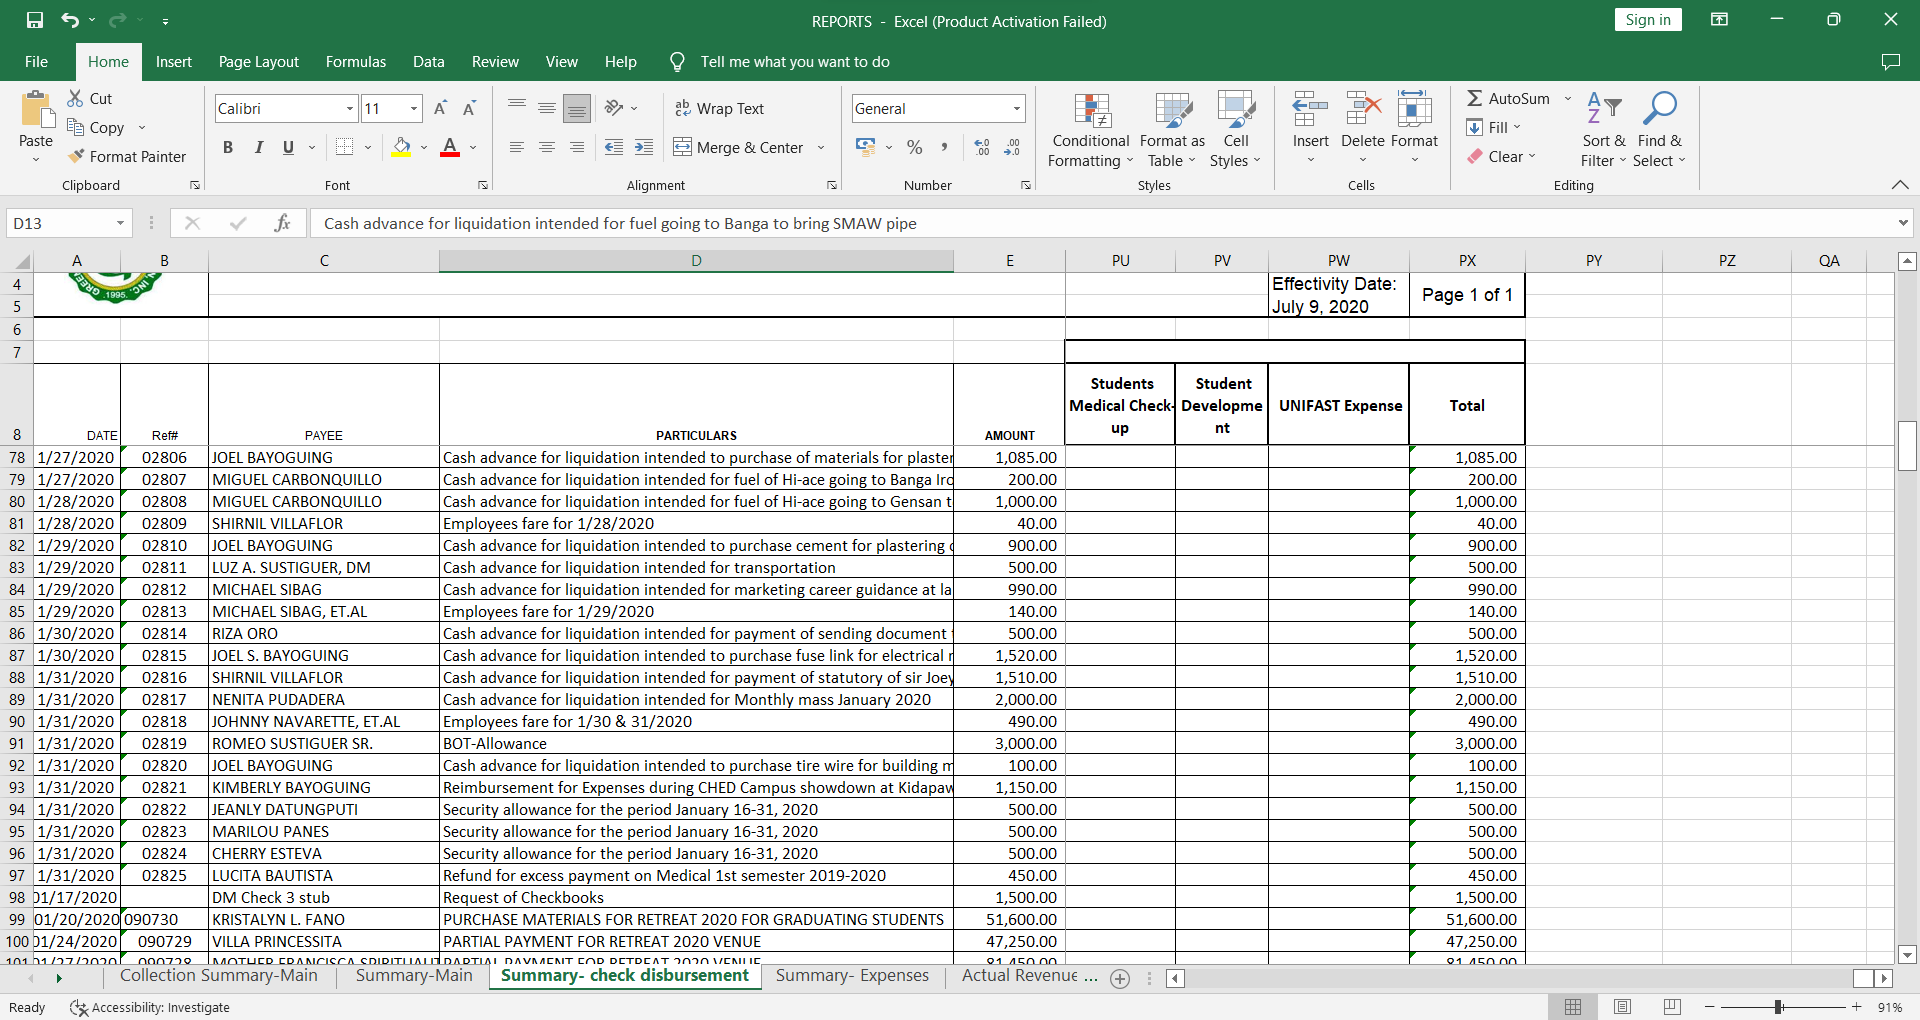Click the AutoSum sigma icon
This screenshot has height=1020, width=1920.
pos(1475,98)
